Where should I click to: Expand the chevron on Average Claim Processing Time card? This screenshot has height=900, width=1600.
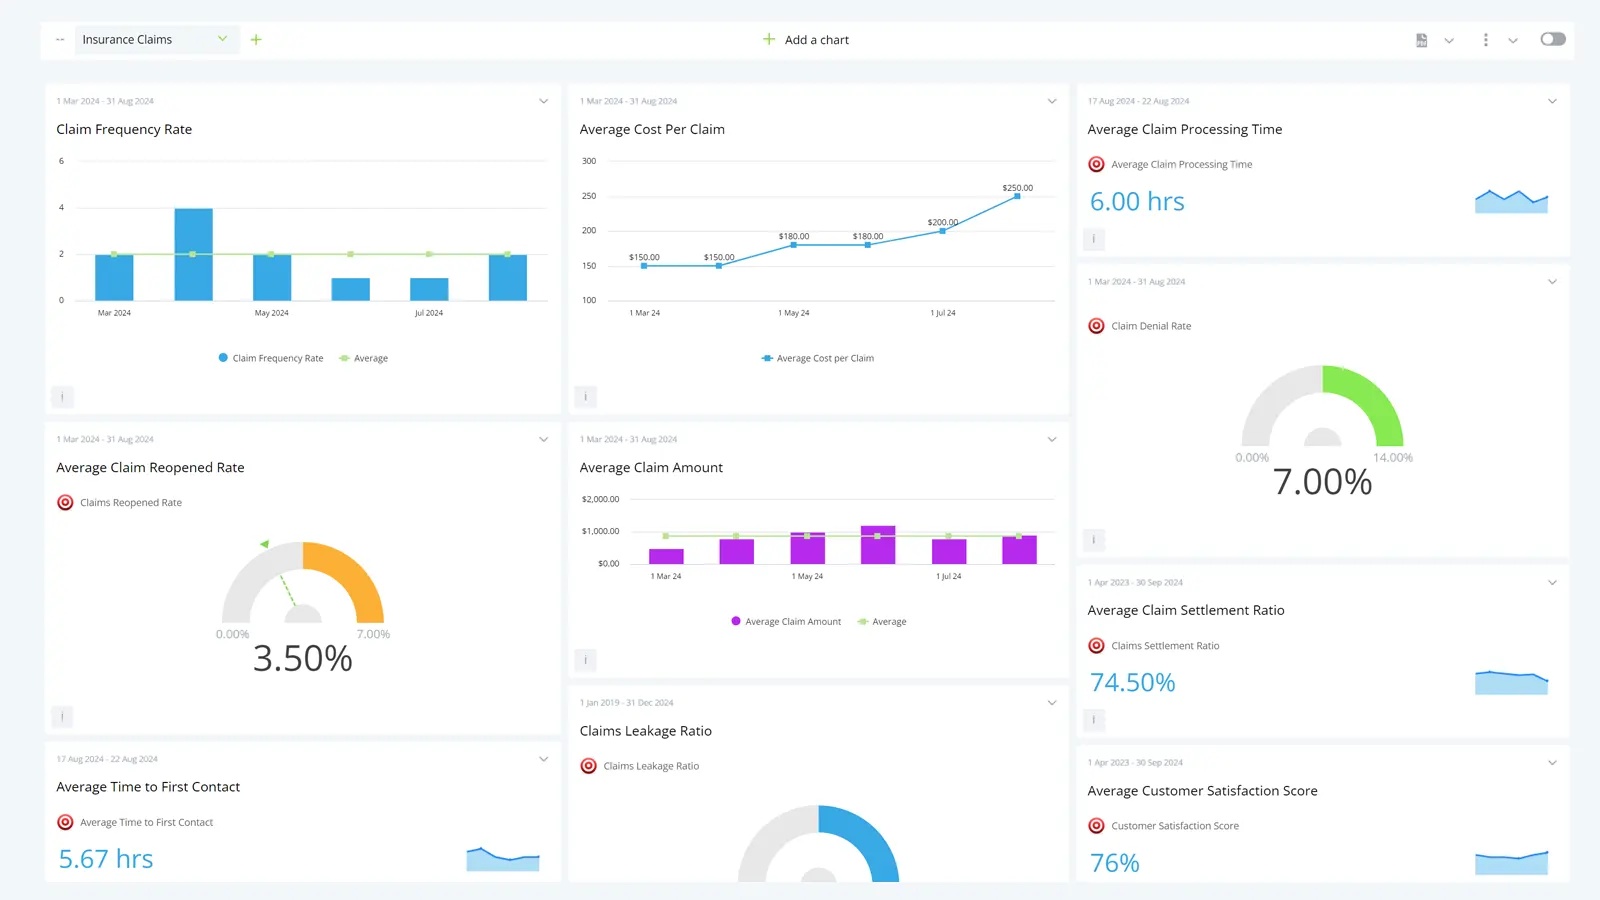click(x=1551, y=101)
